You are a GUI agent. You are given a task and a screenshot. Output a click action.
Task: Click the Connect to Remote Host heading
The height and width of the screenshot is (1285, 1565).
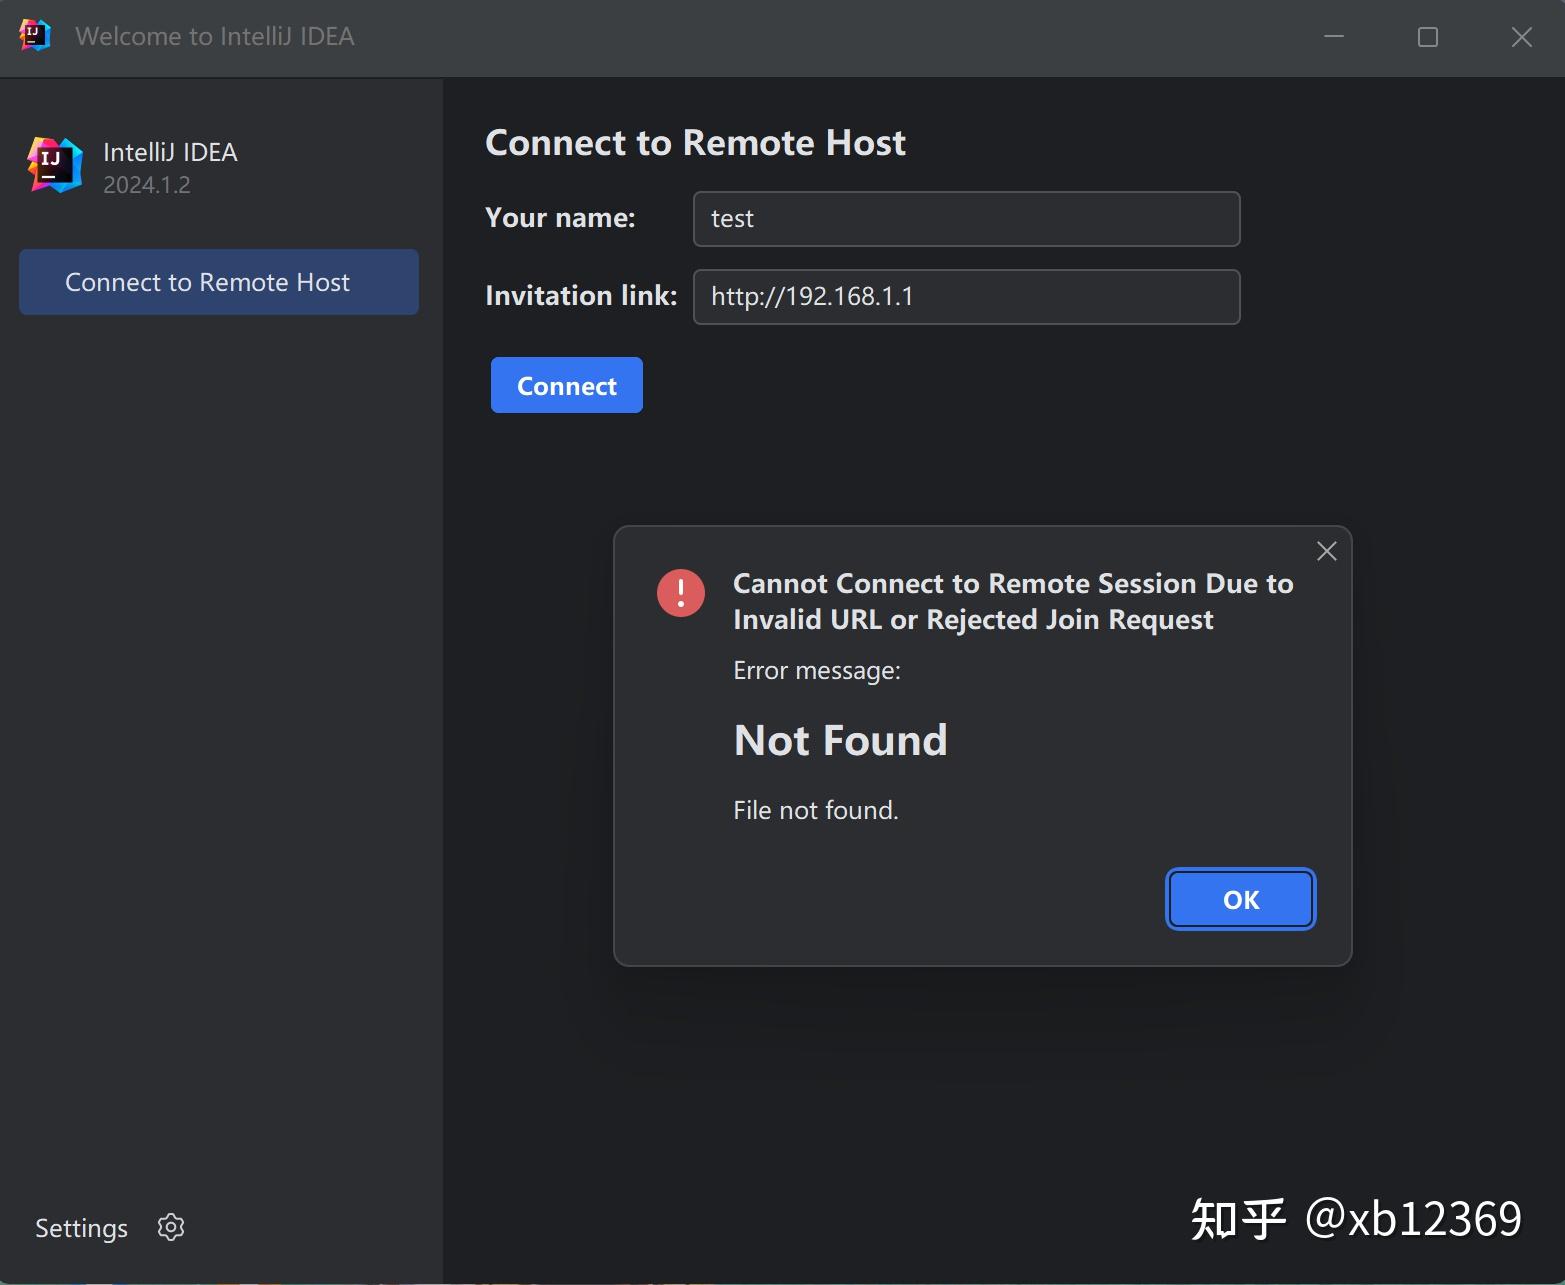click(x=695, y=142)
